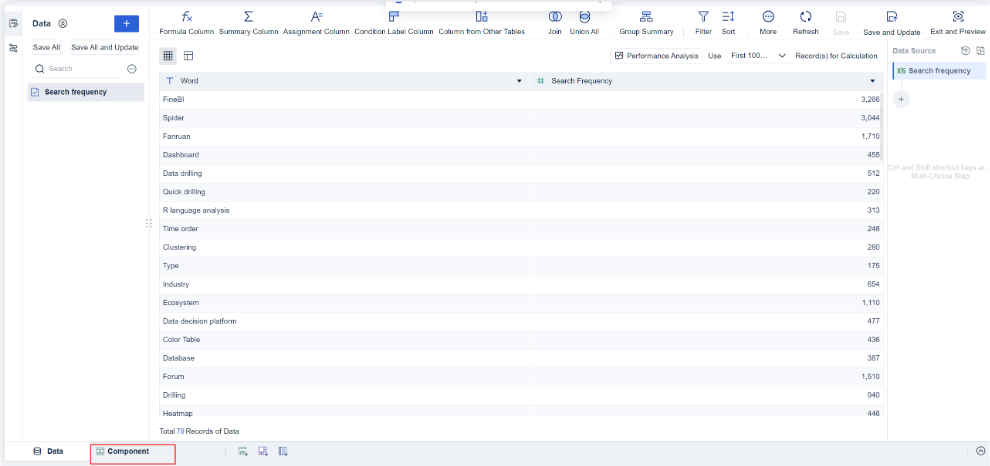Open Group Summary
This screenshot has width=990, height=466.
[646, 22]
